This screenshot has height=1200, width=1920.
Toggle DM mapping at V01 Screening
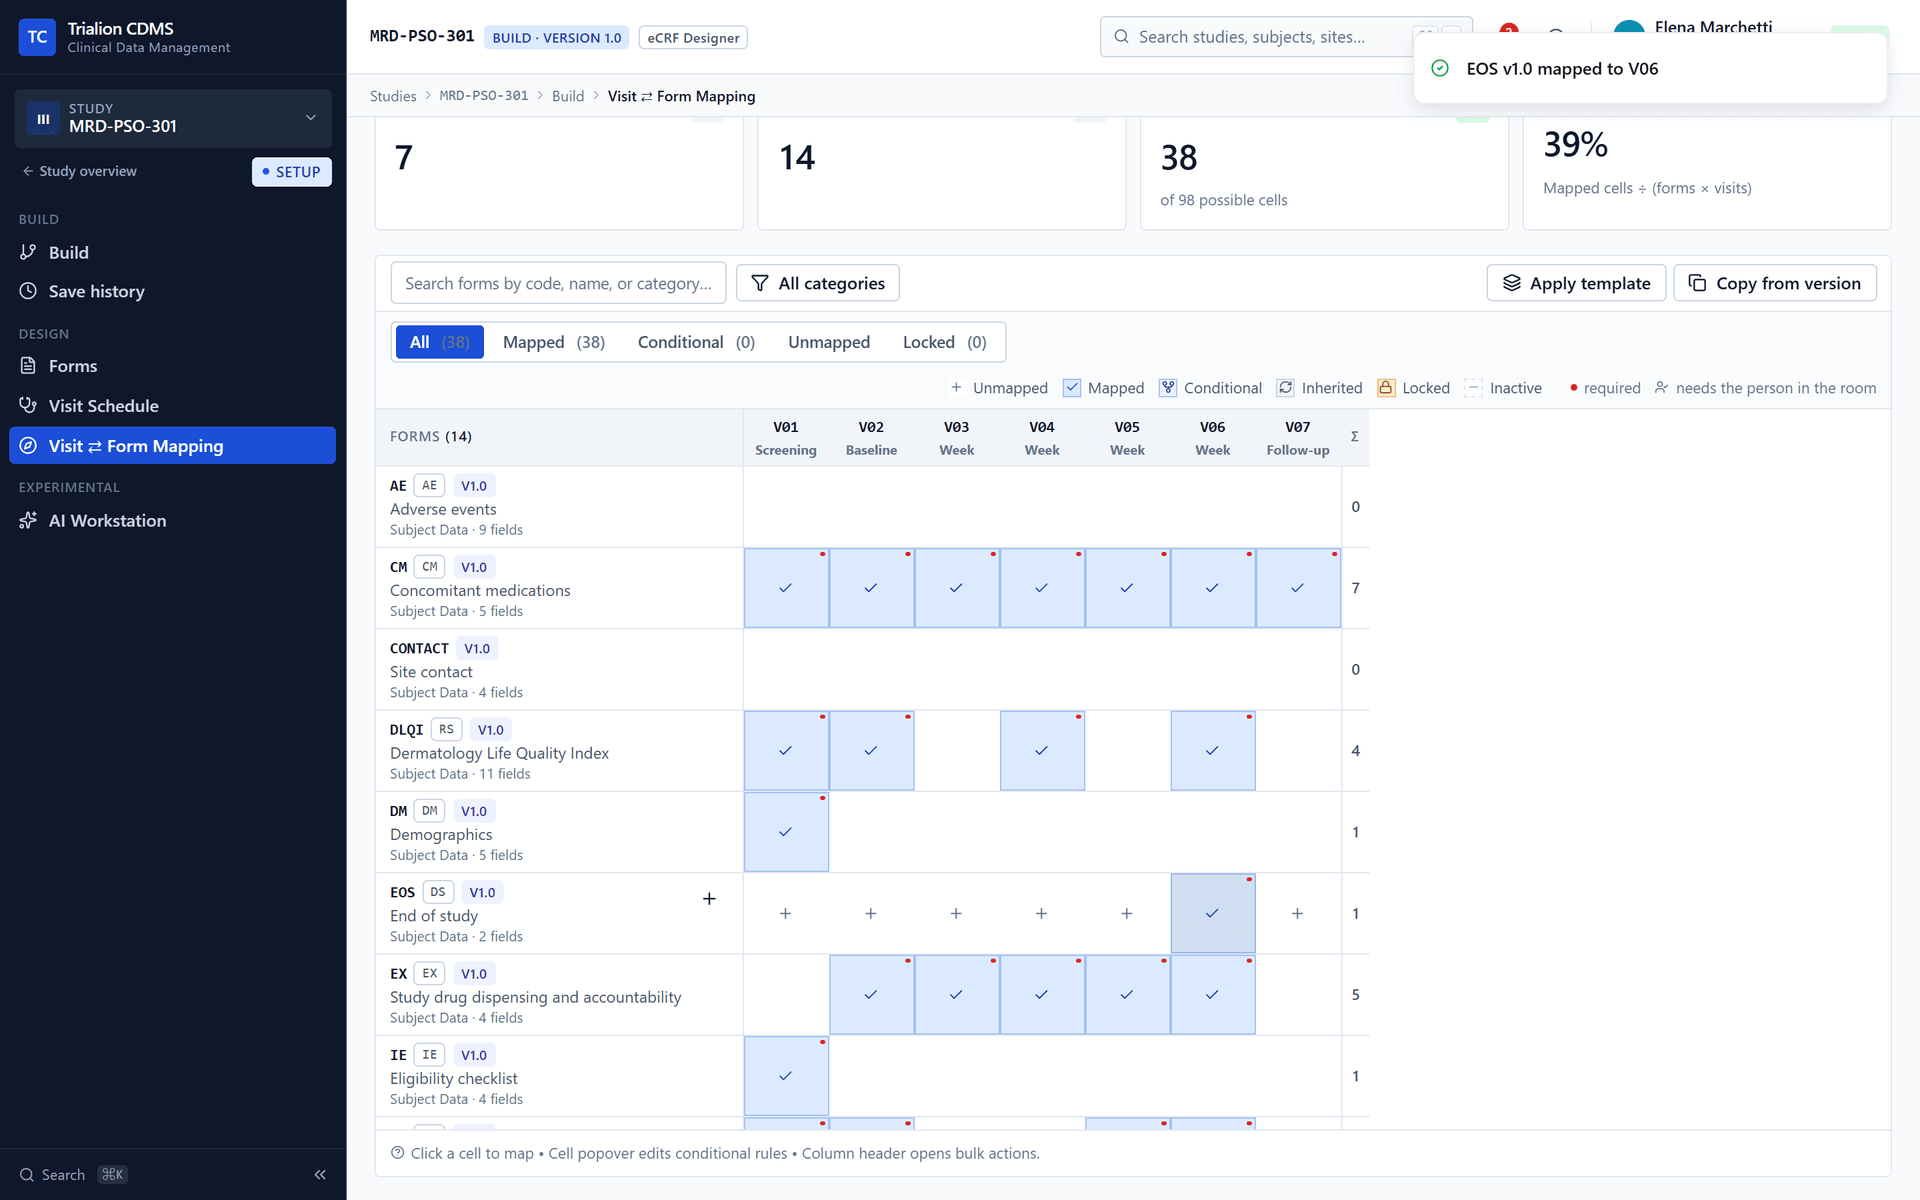click(786, 832)
